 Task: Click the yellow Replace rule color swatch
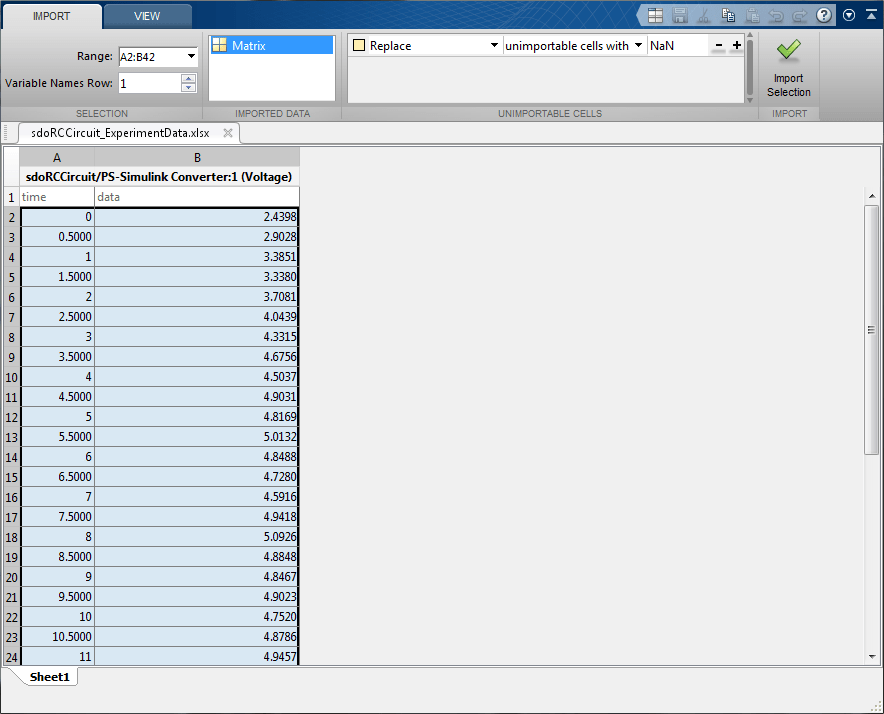(359, 45)
